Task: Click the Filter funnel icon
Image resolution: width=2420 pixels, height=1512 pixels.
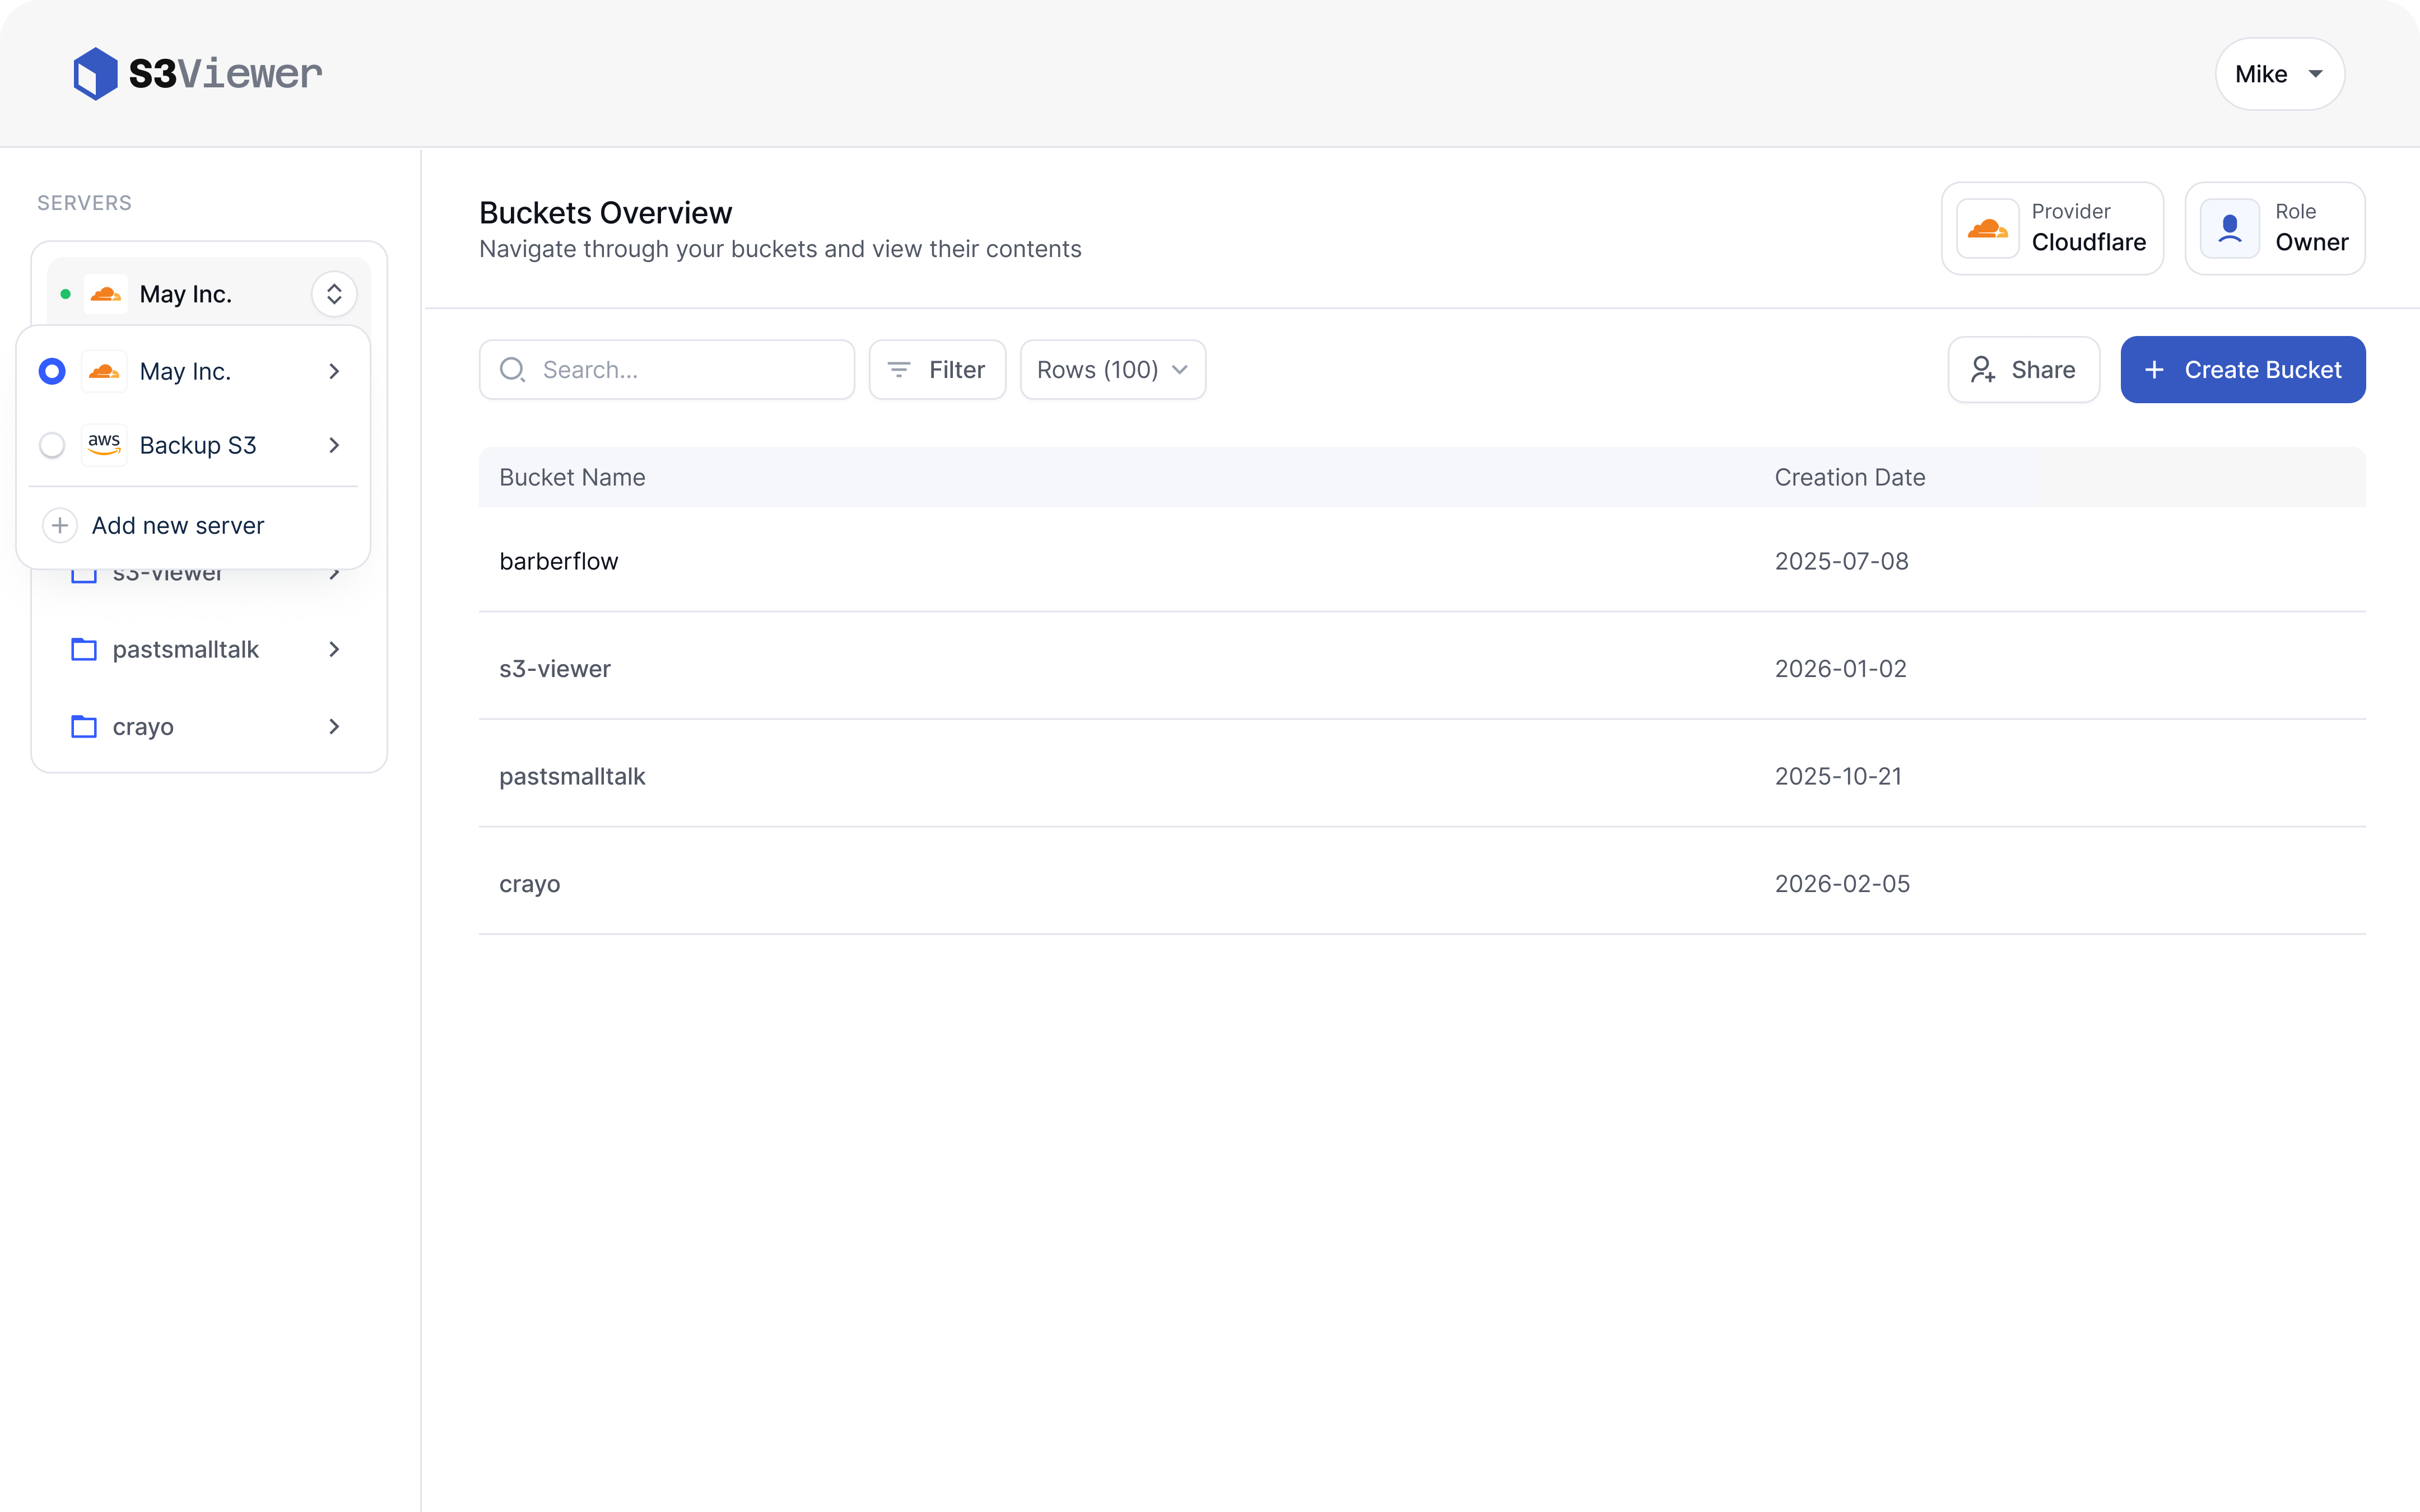Action: pyautogui.click(x=898, y=369)
